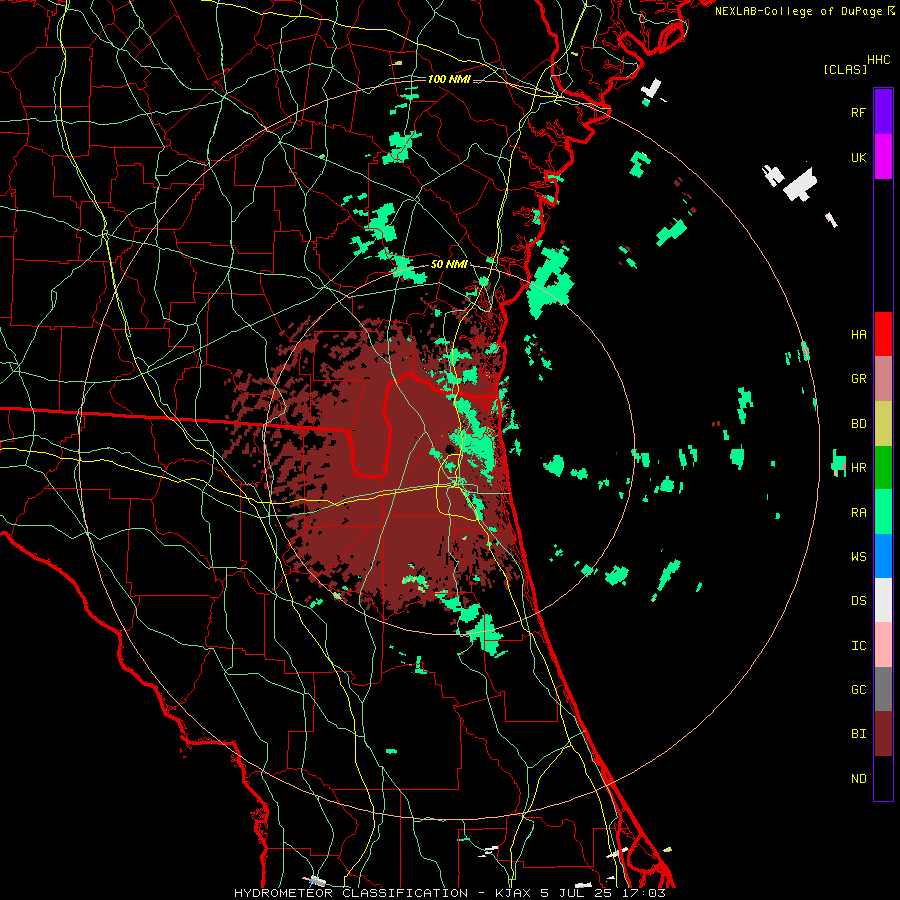Click the white DS legend swatch
Image resolution: width=900 pixels, height=900 pixels.
click(883, 600)
